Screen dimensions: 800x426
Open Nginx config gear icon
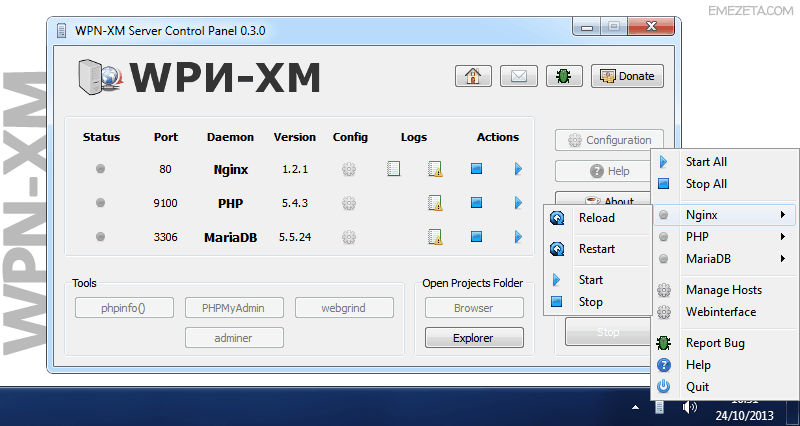[349, 169]
